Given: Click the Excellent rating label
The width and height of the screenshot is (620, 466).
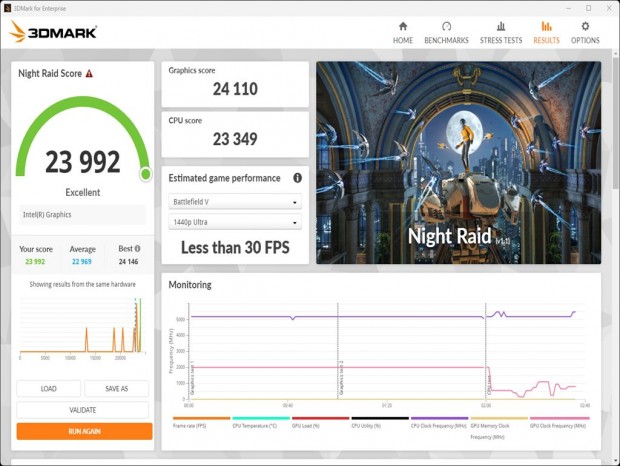Looking at the screenshot, I should (83, 192).
